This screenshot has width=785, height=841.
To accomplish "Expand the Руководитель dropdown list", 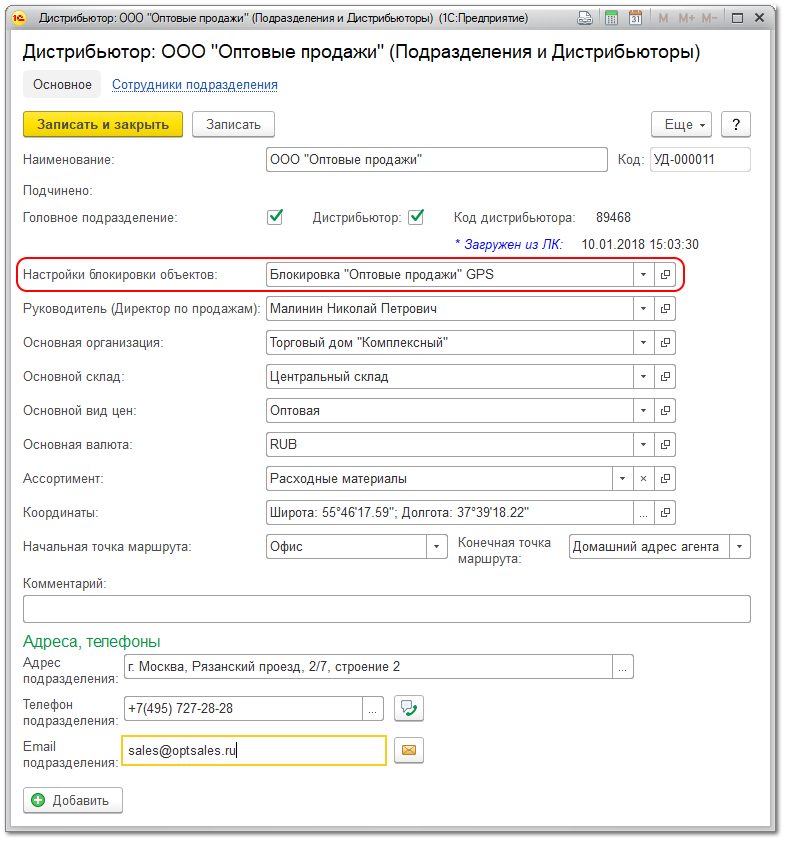I will click(x=643, y=309).
